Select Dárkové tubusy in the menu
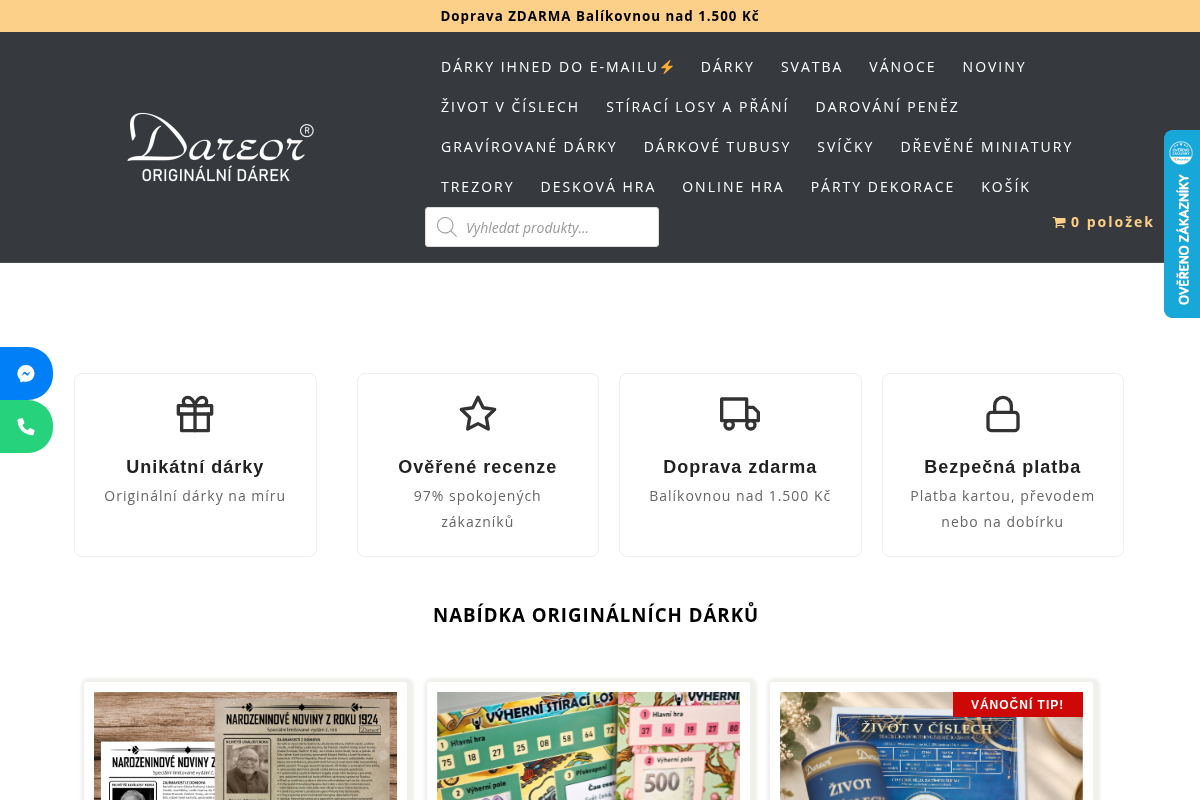Viewport: 1200px width, 800px height. pyautogui.click(x=717, y=147)
